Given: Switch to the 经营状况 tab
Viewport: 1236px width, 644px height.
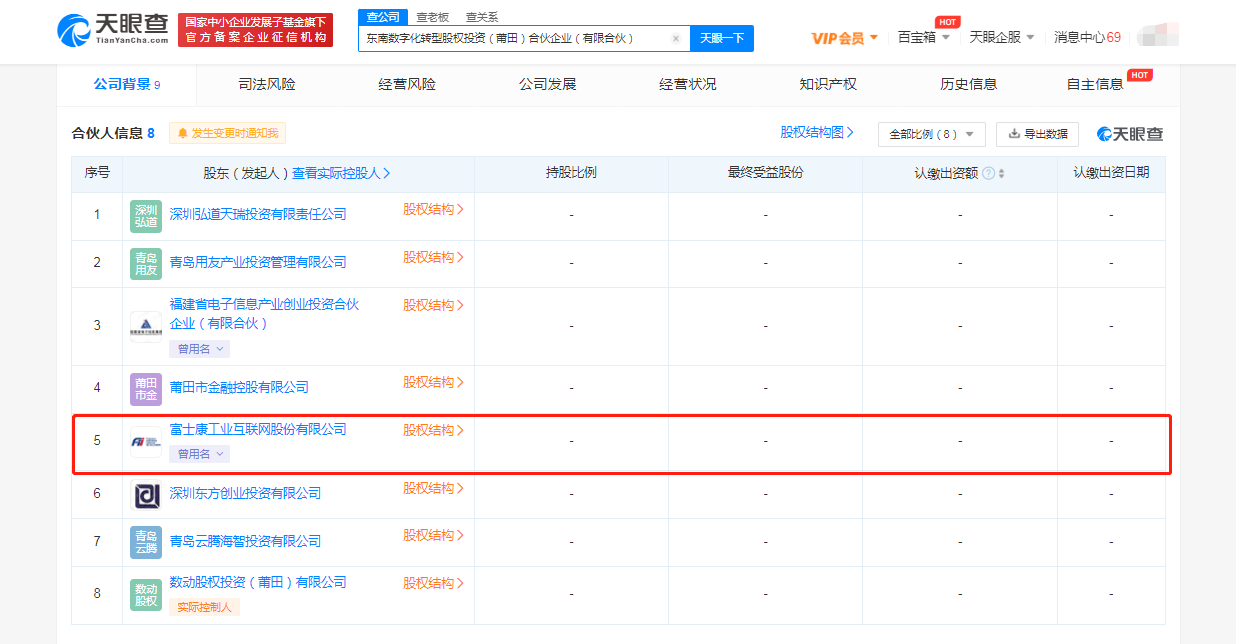Looking at the screenshot, I should click(x=688, y=85).
